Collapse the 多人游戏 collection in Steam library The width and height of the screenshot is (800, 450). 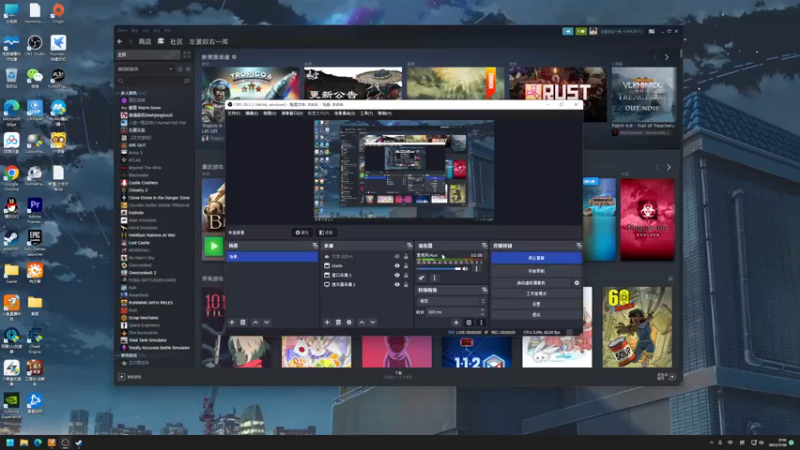[119, 93]
